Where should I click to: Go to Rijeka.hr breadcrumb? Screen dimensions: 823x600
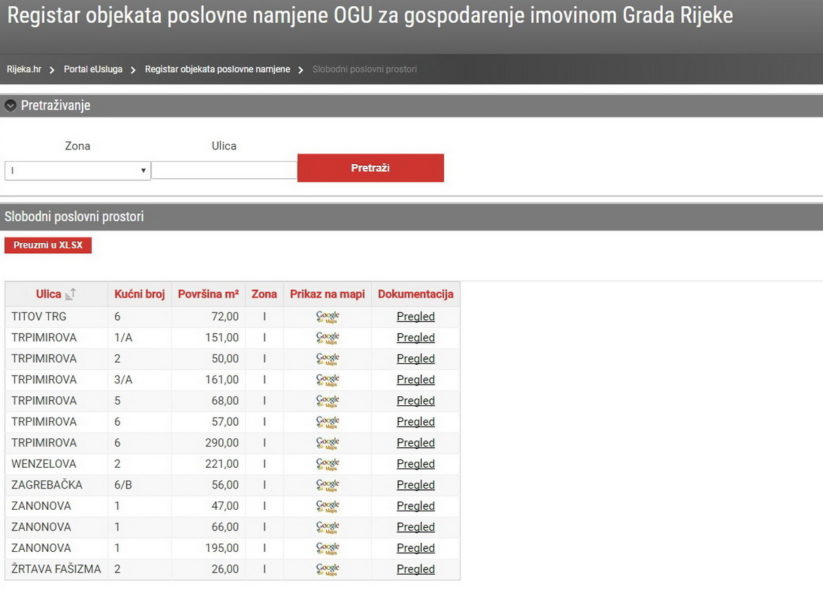pyautogui.click(x=24, y=69)
